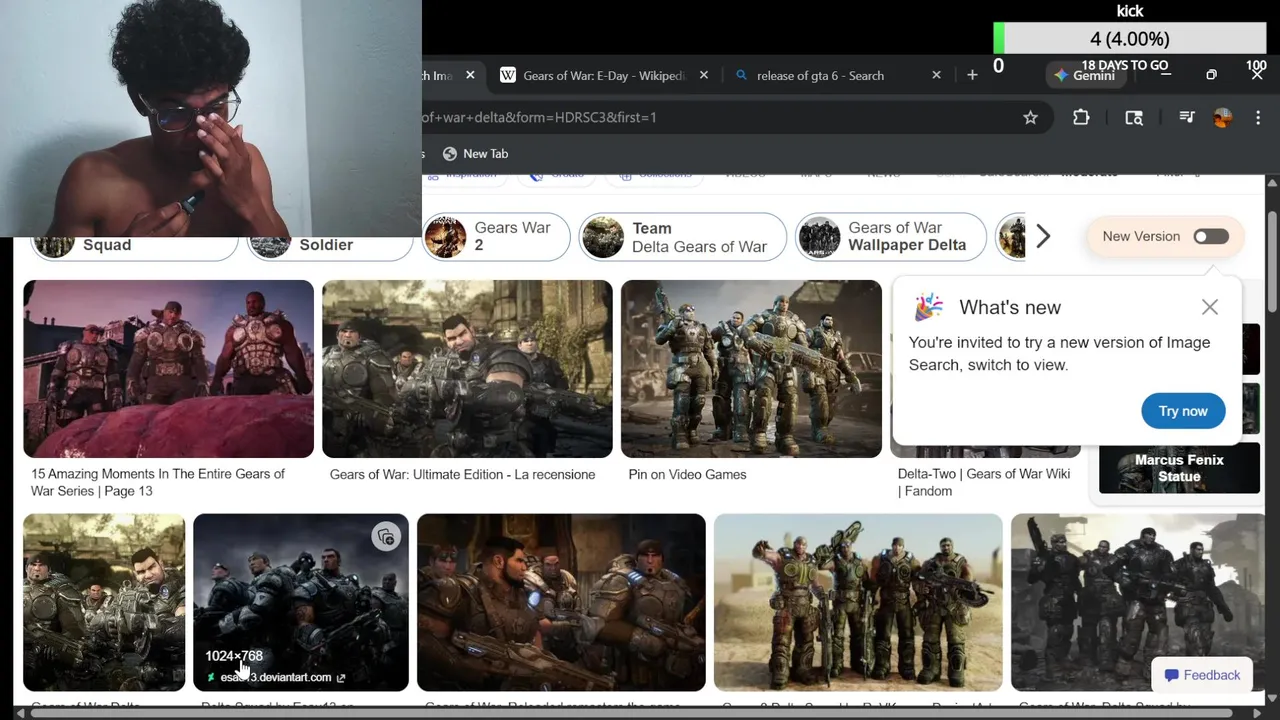
Task: Click the Feedback button
Action: click(1202, 675)
